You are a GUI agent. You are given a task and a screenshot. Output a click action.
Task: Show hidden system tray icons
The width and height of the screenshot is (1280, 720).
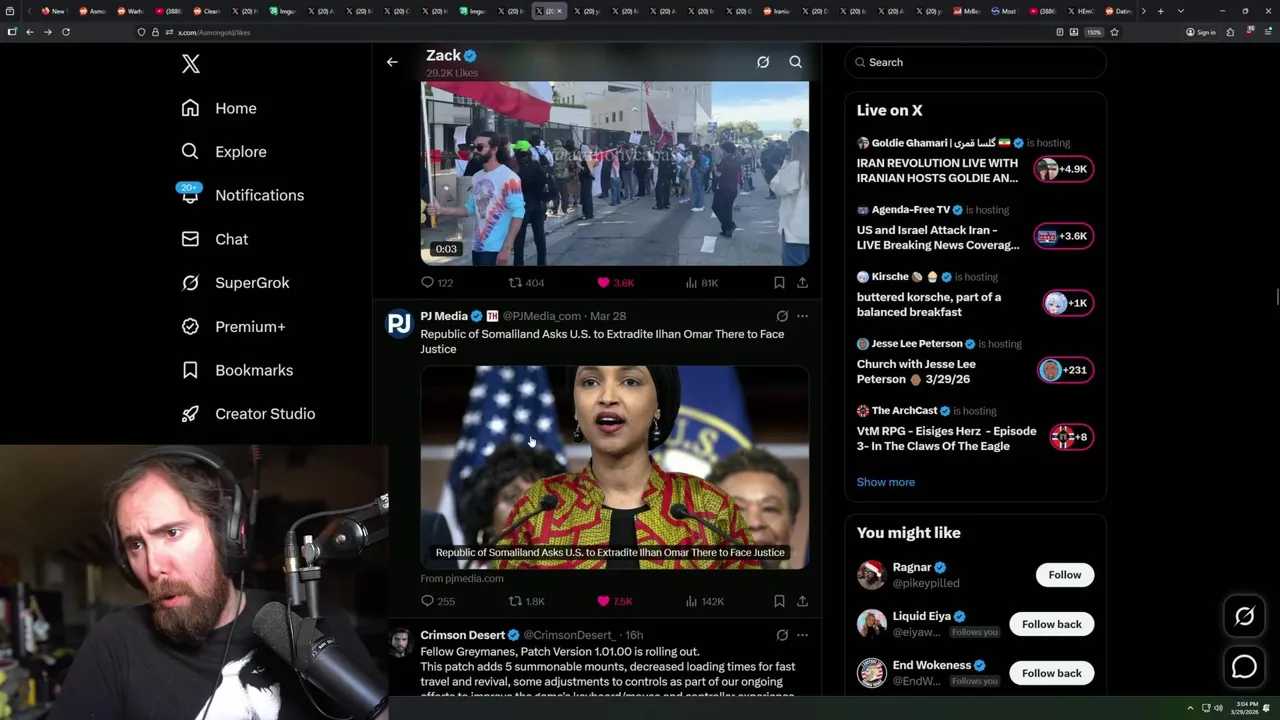pyautogui.click(x=1190, y=708)
